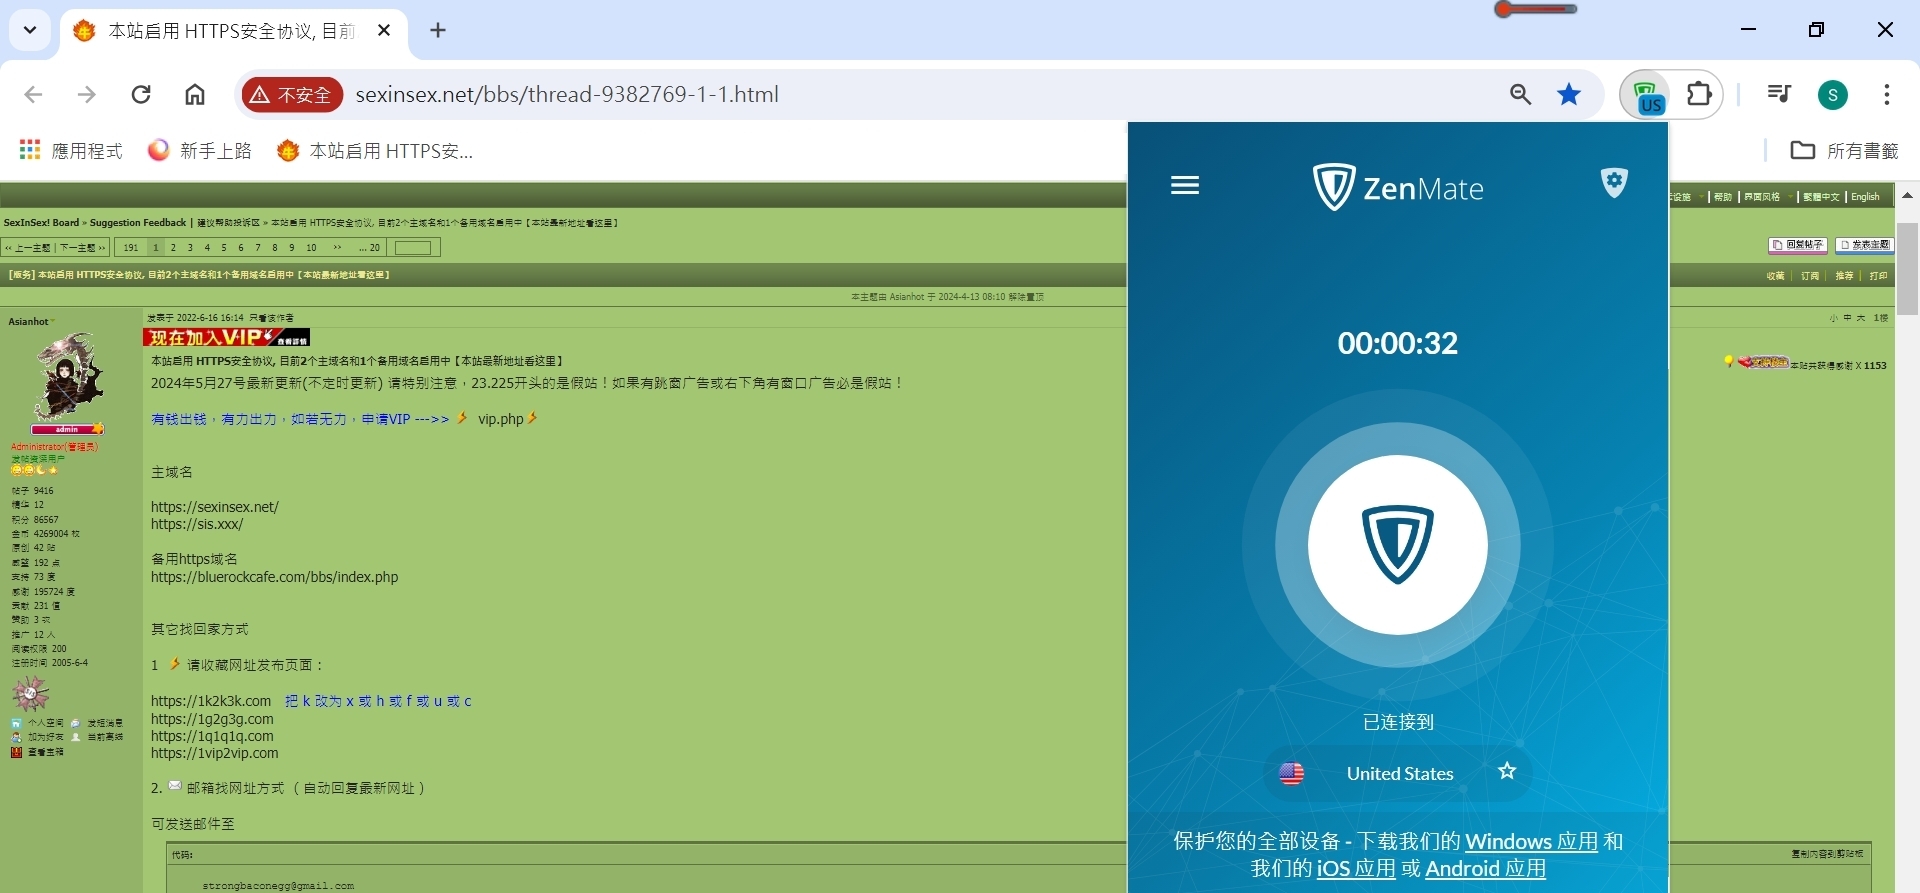Viewport: 1920px width, 893px height.
Task: Switch site language to English
Action: point(1865,197)
